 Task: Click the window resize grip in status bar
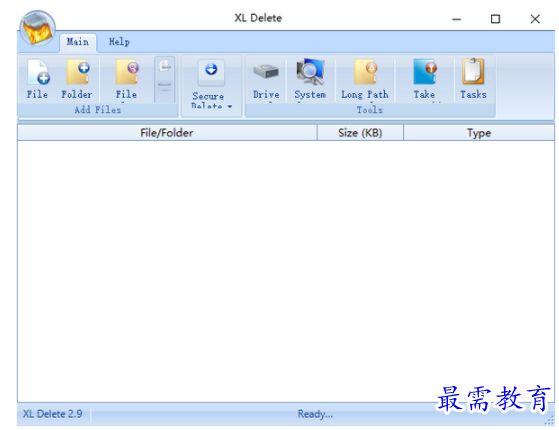coord(549,421)
